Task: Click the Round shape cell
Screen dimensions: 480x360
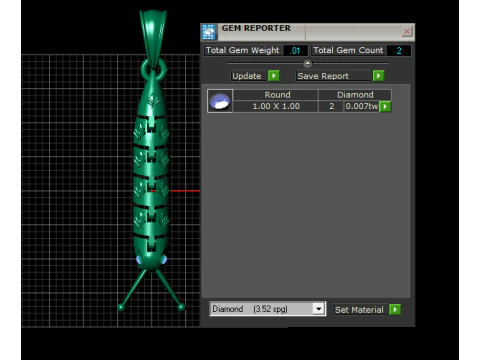Action: (276, 95)
